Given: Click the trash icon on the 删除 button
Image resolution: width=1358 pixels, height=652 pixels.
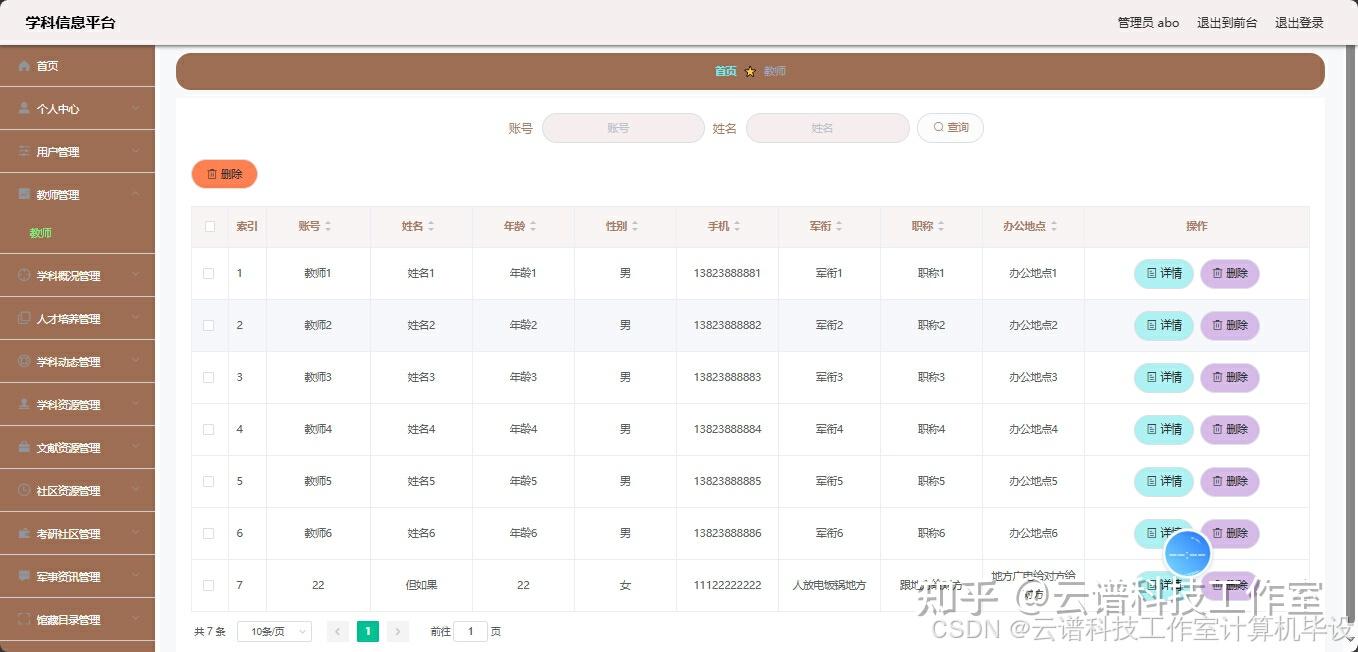Looking at the screenshot, I should point(210,173).
